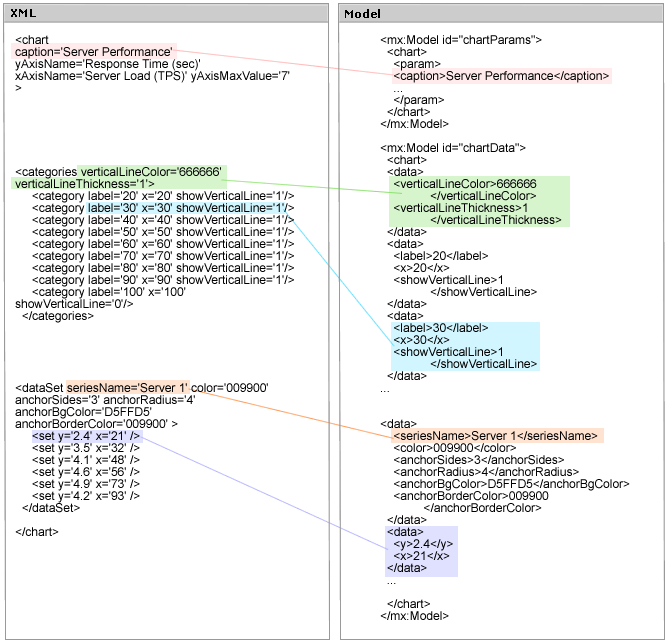670x644 pixels.
Task: Click the highlighted set y='2.4' x='21' line
Action: point(86,436)
